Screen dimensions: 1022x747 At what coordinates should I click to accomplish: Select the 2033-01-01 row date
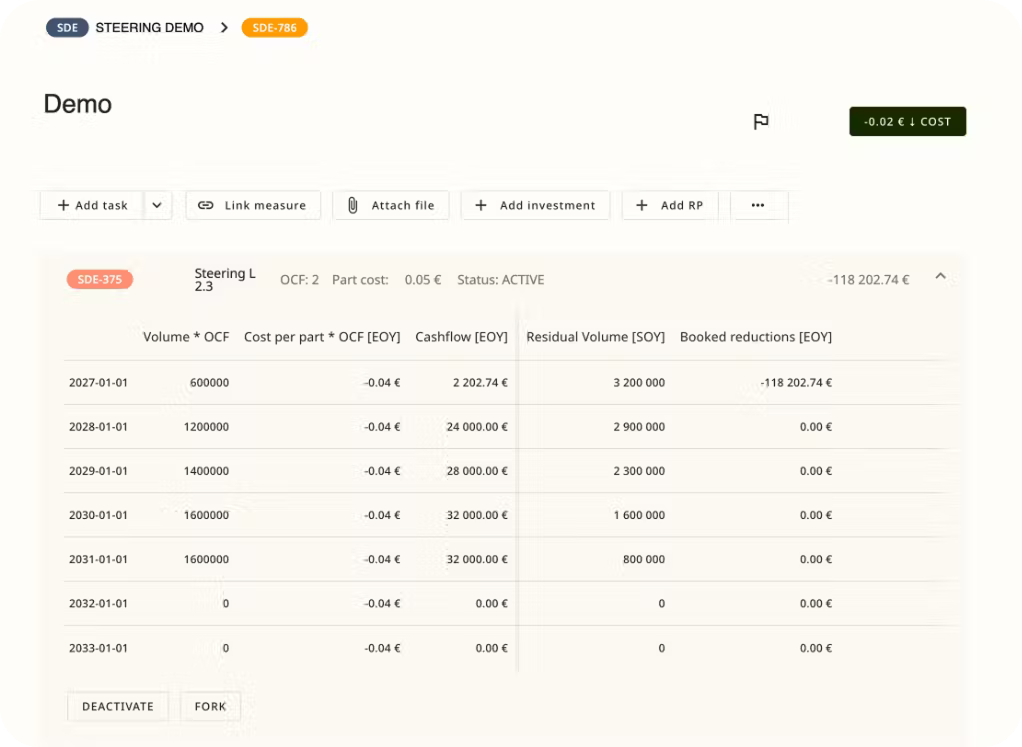pyautogui.click(x=98, y=649)
